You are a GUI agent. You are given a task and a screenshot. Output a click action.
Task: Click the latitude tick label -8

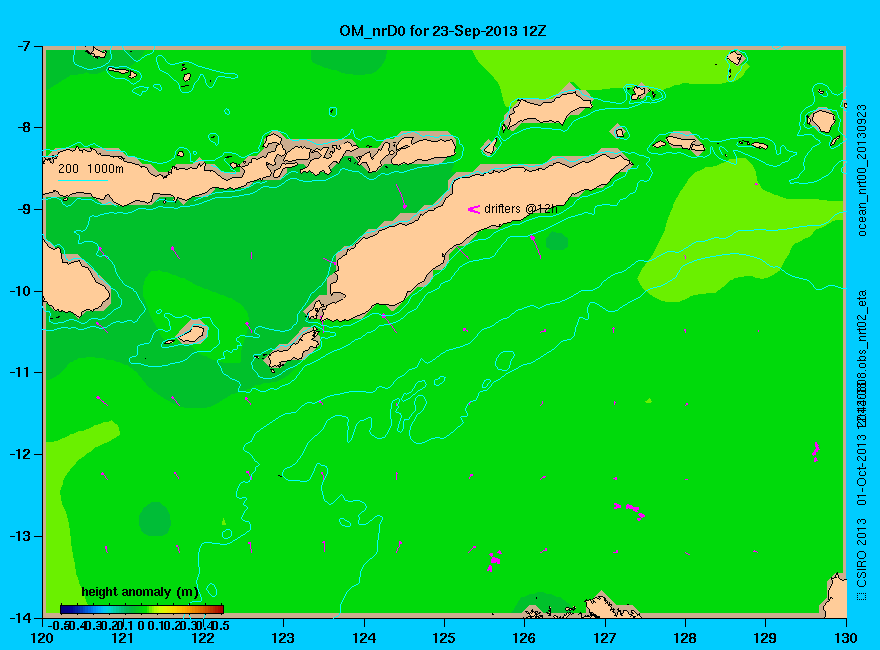(x=23, y=127)
